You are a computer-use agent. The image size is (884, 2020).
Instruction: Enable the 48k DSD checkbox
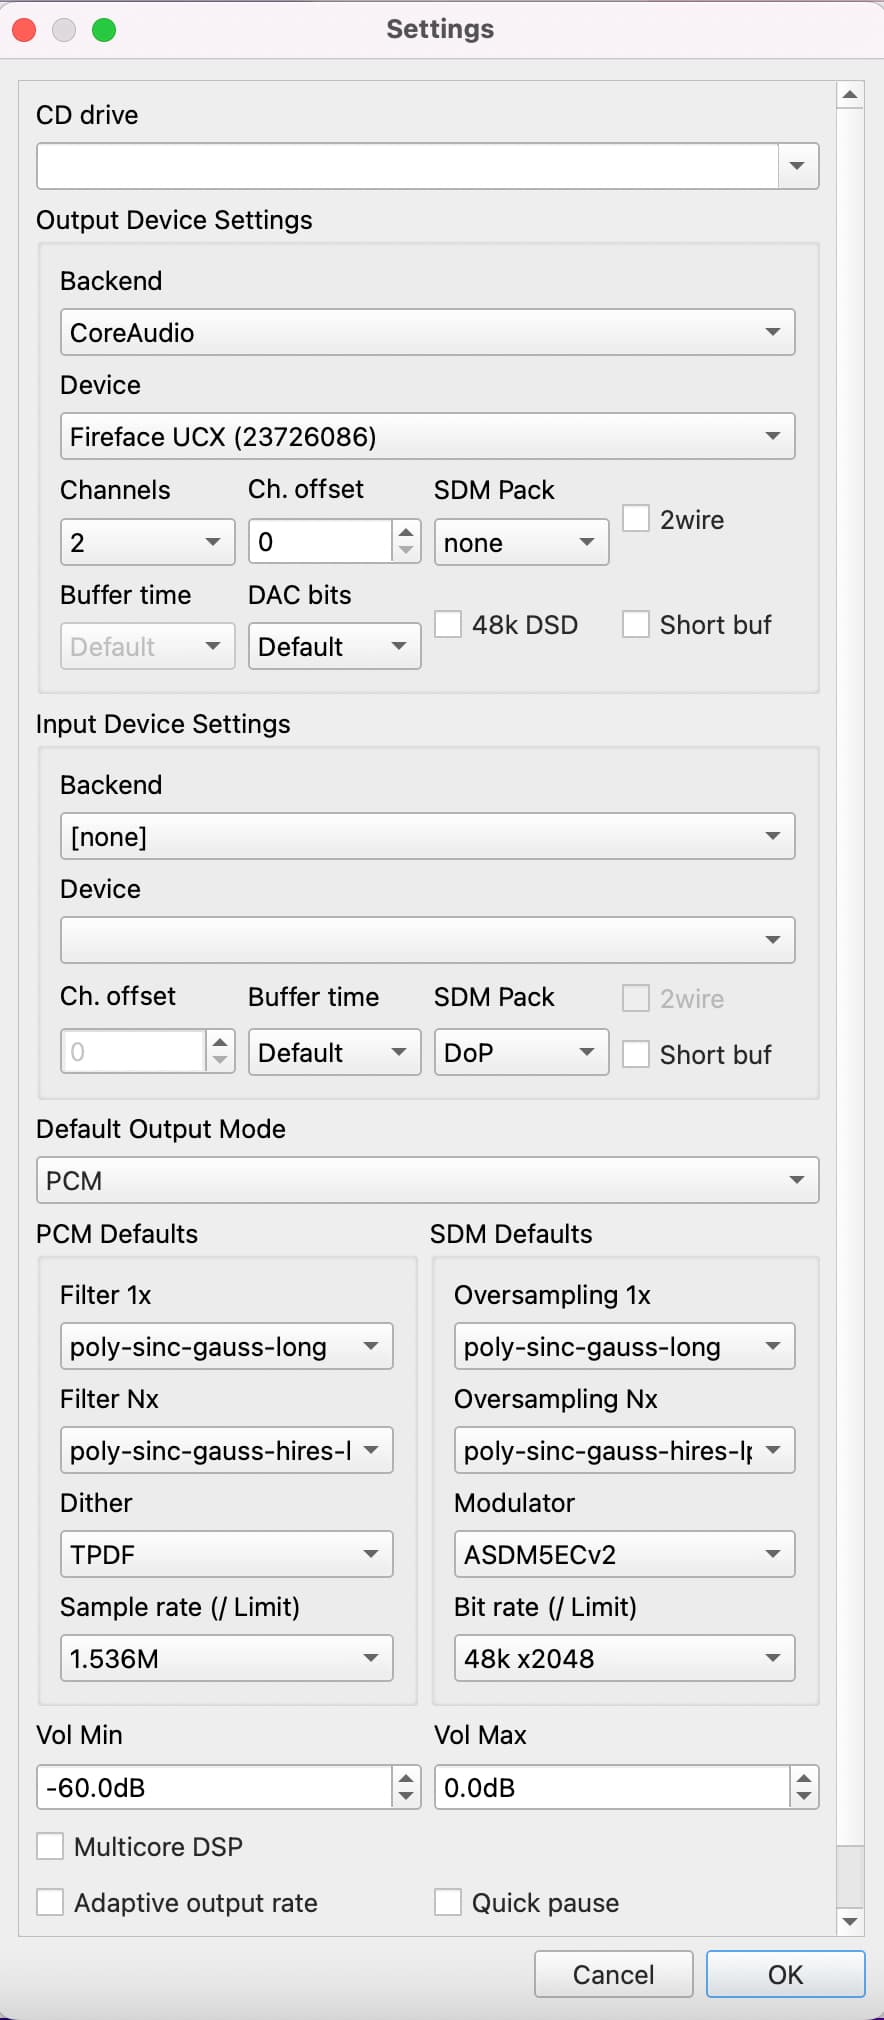[x=448, y=624]
